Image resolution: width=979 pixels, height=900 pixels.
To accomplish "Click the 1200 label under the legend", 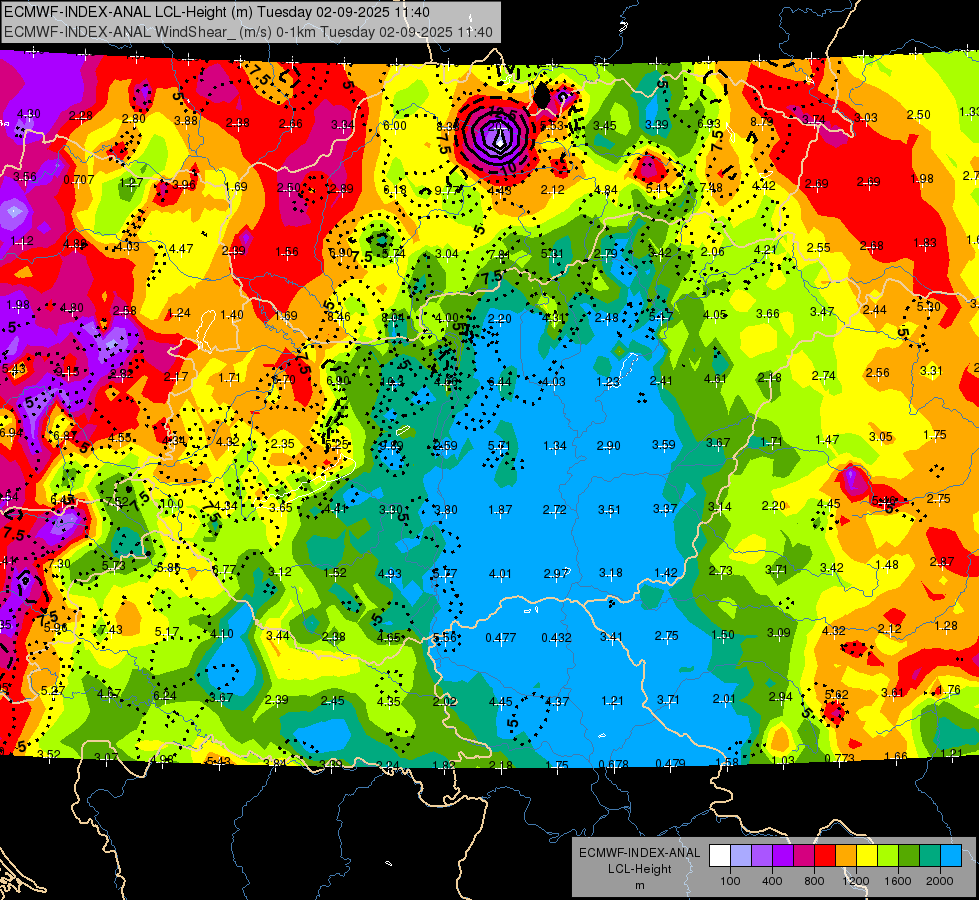I will click(856, 881).
